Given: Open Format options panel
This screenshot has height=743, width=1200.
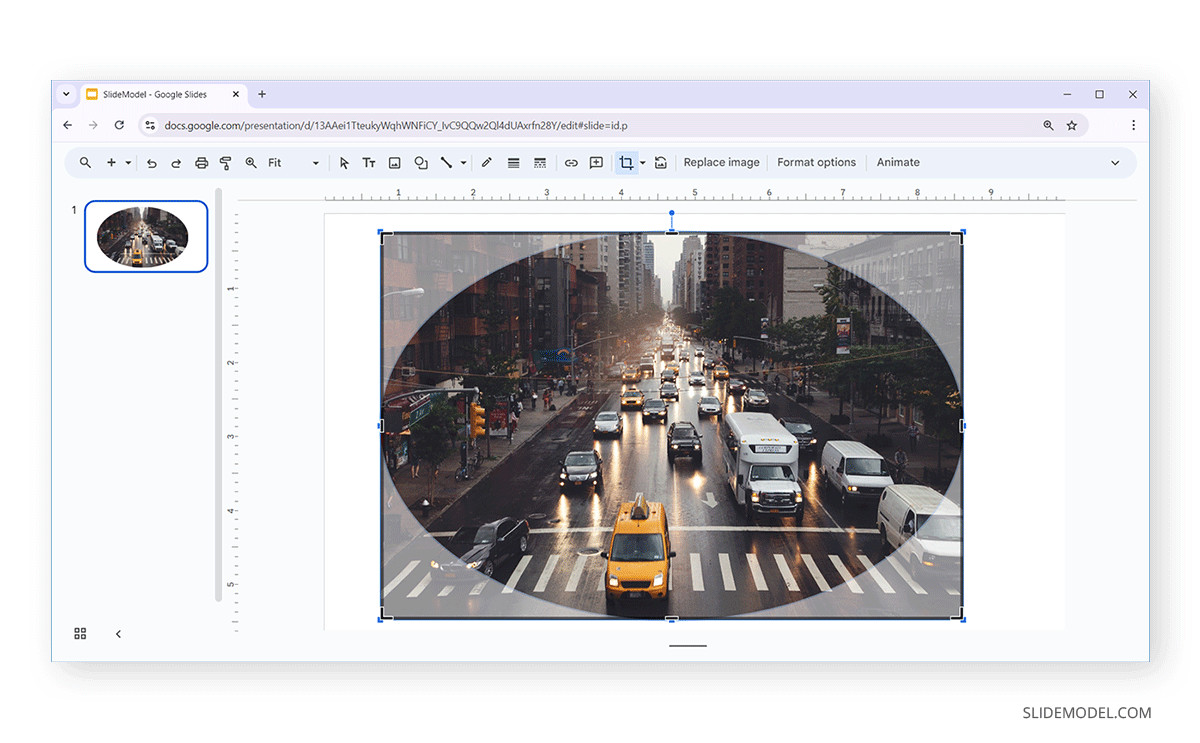Looking at the screenshot, I should click(x=817, y=163).
